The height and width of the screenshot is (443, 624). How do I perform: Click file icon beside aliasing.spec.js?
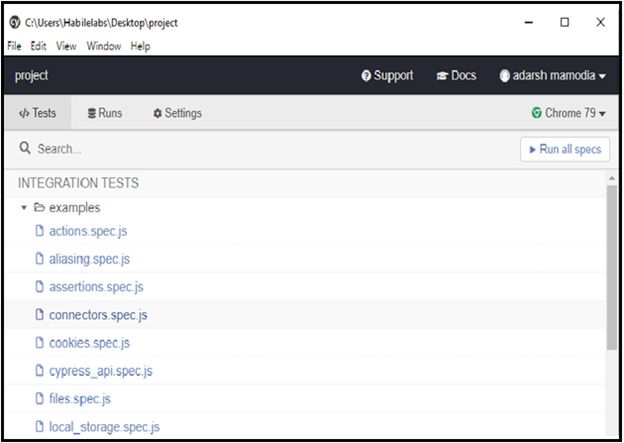pyautogui.click(x=39, y=259)
